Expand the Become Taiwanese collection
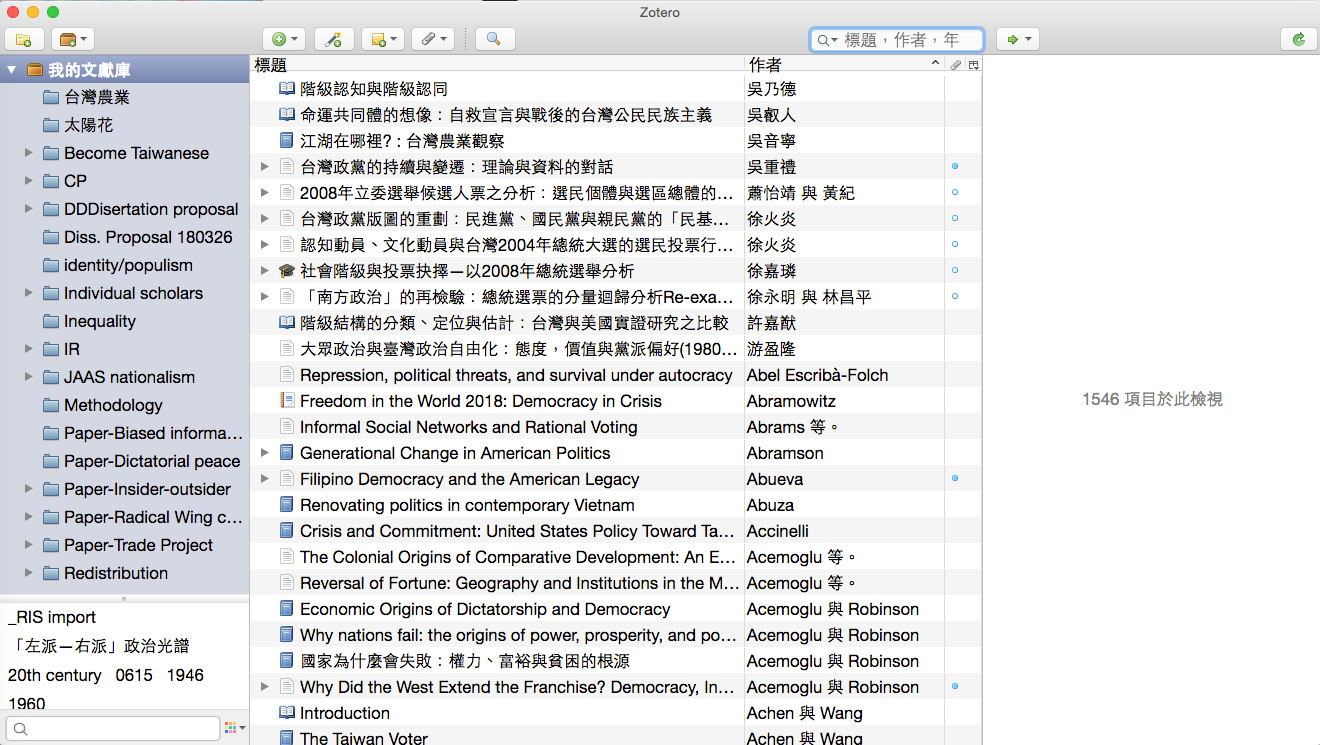 pos(28,153)
